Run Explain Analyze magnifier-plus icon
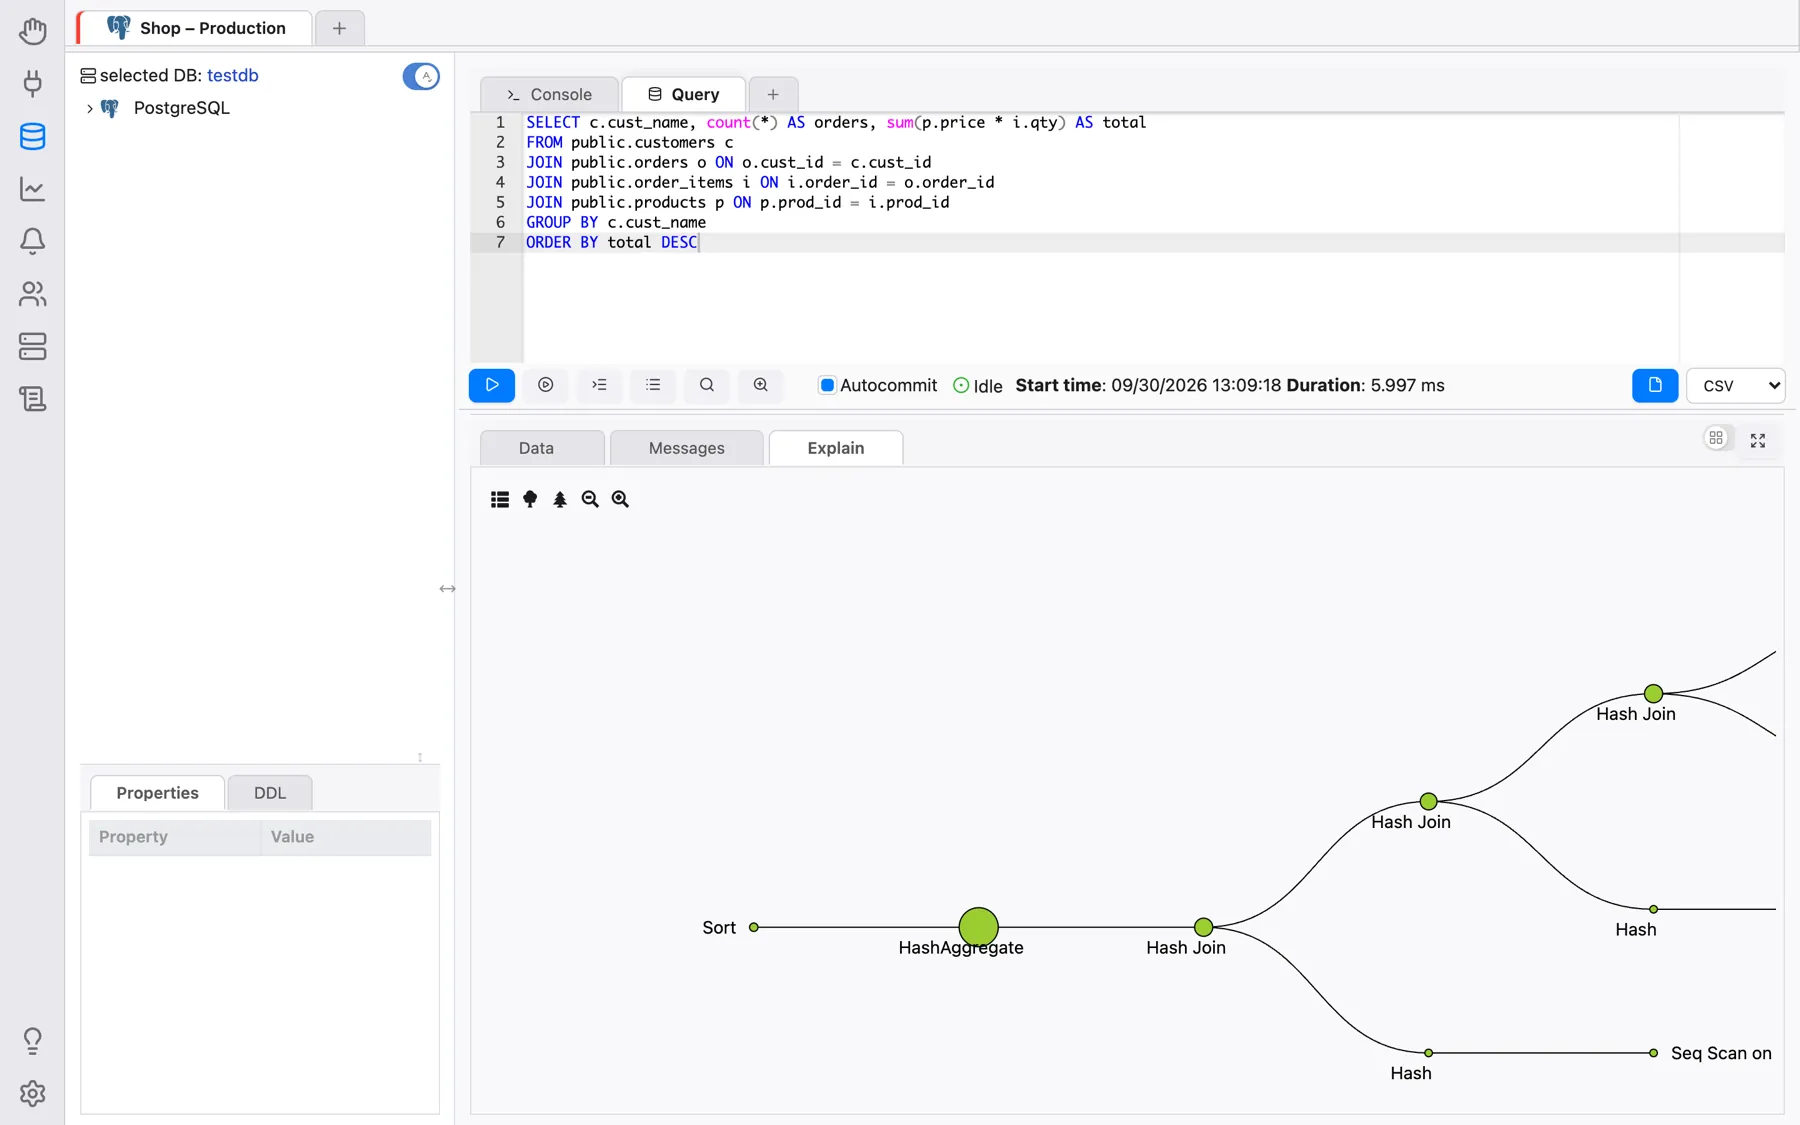This screenshot has height=1125, width=1800. [x=761, y=385]
